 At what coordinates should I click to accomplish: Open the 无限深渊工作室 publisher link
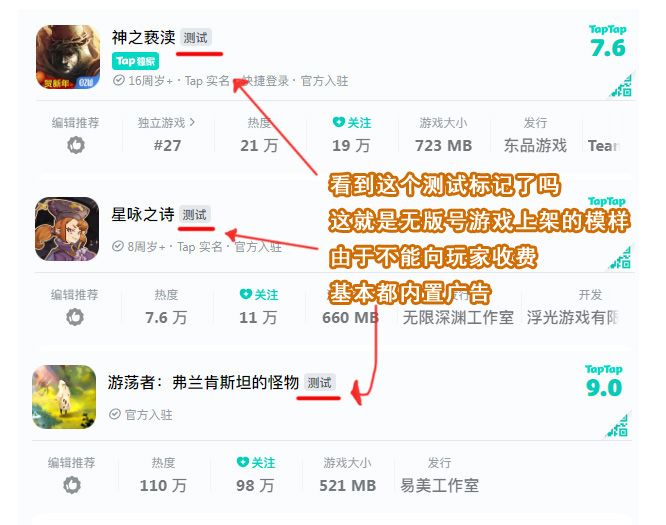tap(458, 318)
